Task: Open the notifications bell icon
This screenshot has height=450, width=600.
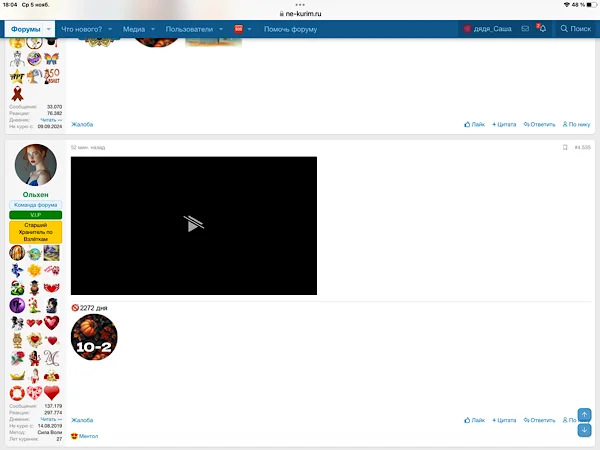Action: click(541, 29)
